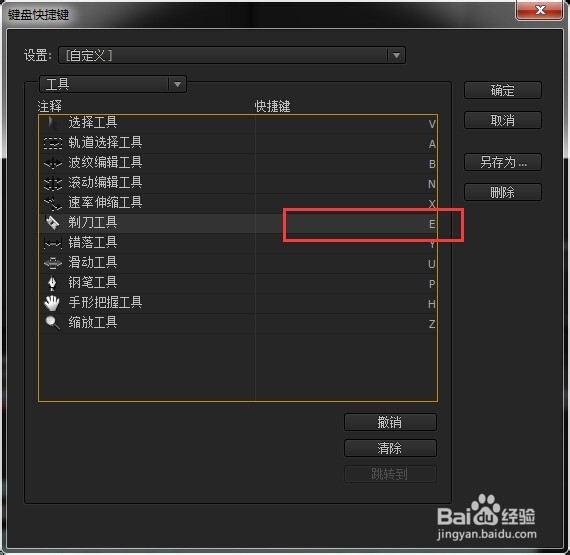Select the 速率伸缩工具 row label
The height and width of the screenshot is (555, 570).
tap(105, 202)
